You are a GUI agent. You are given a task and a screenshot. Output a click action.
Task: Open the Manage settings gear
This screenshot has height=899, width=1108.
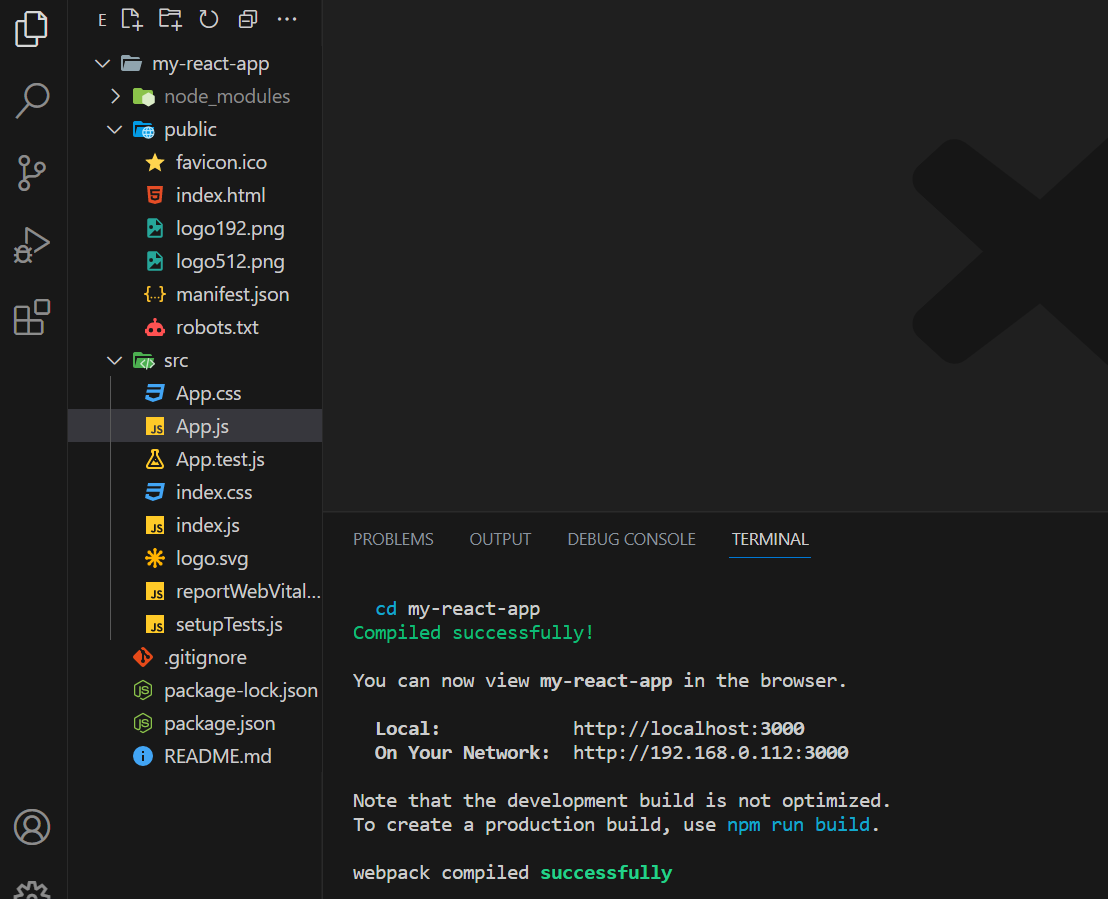33,888
